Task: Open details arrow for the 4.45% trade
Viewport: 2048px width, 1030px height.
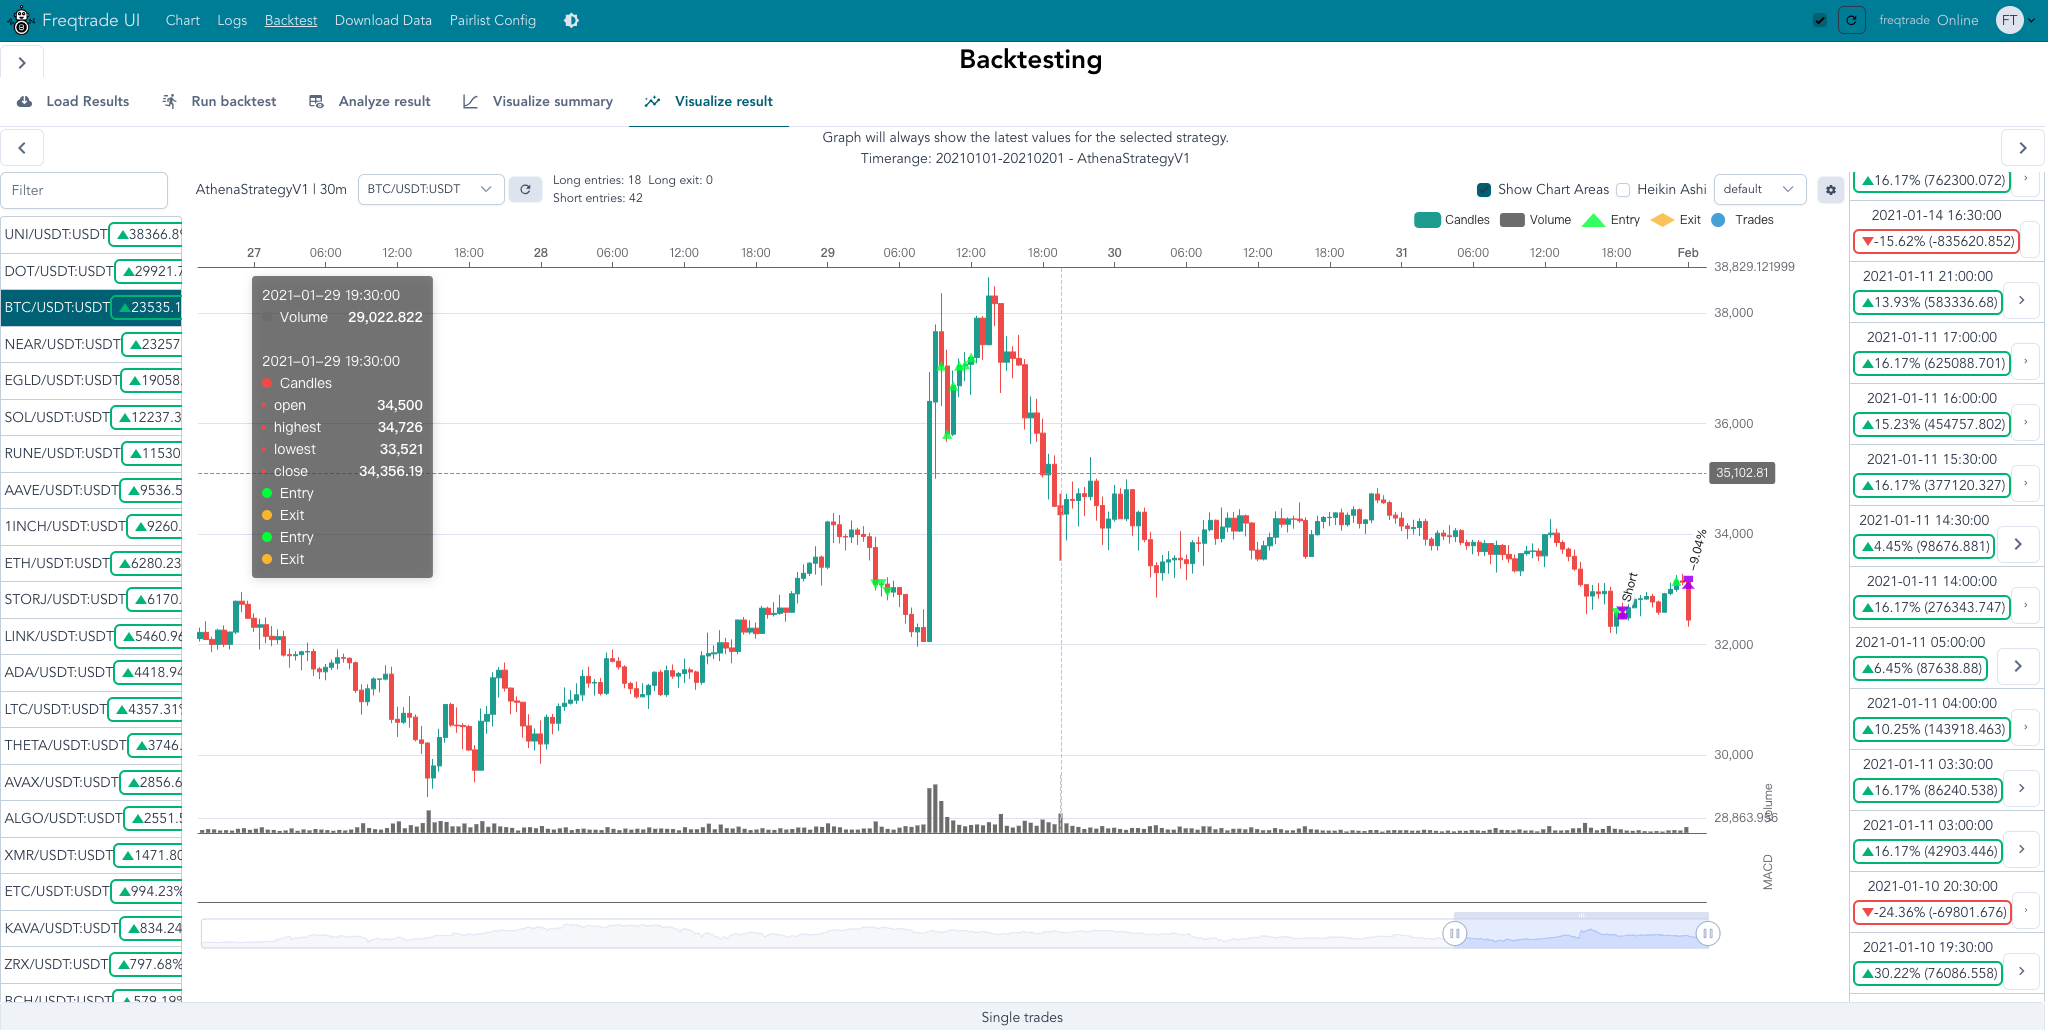Action: 2018,545
